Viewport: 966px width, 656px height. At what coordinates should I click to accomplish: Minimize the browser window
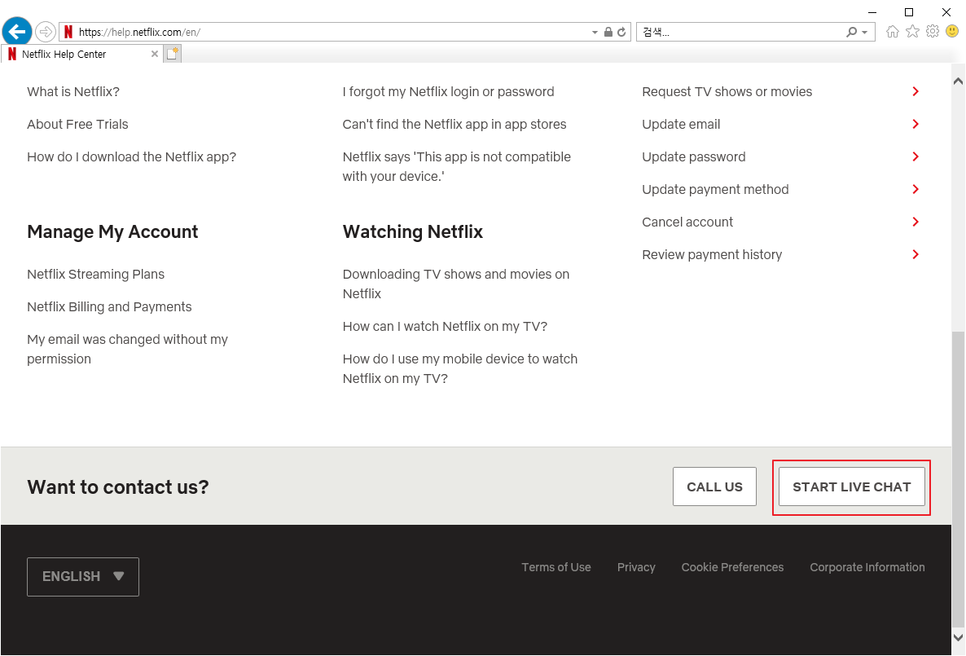pos(872,12)
